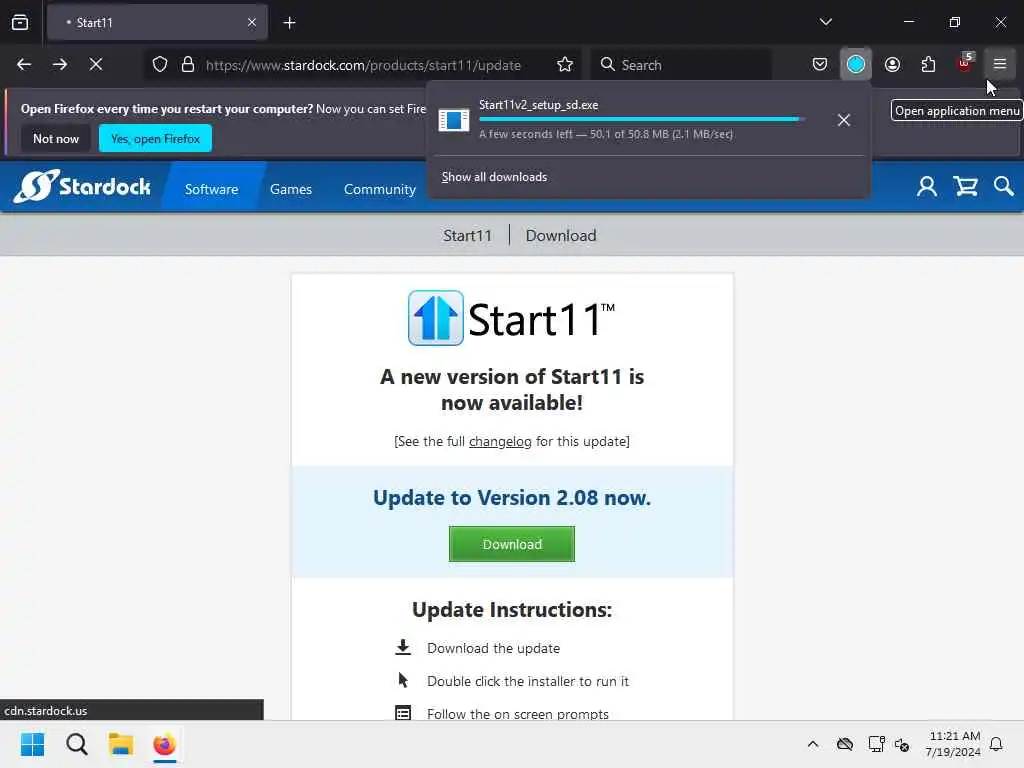
Task: Show hidden system tray icons
Action: click(x=813, y=744)
